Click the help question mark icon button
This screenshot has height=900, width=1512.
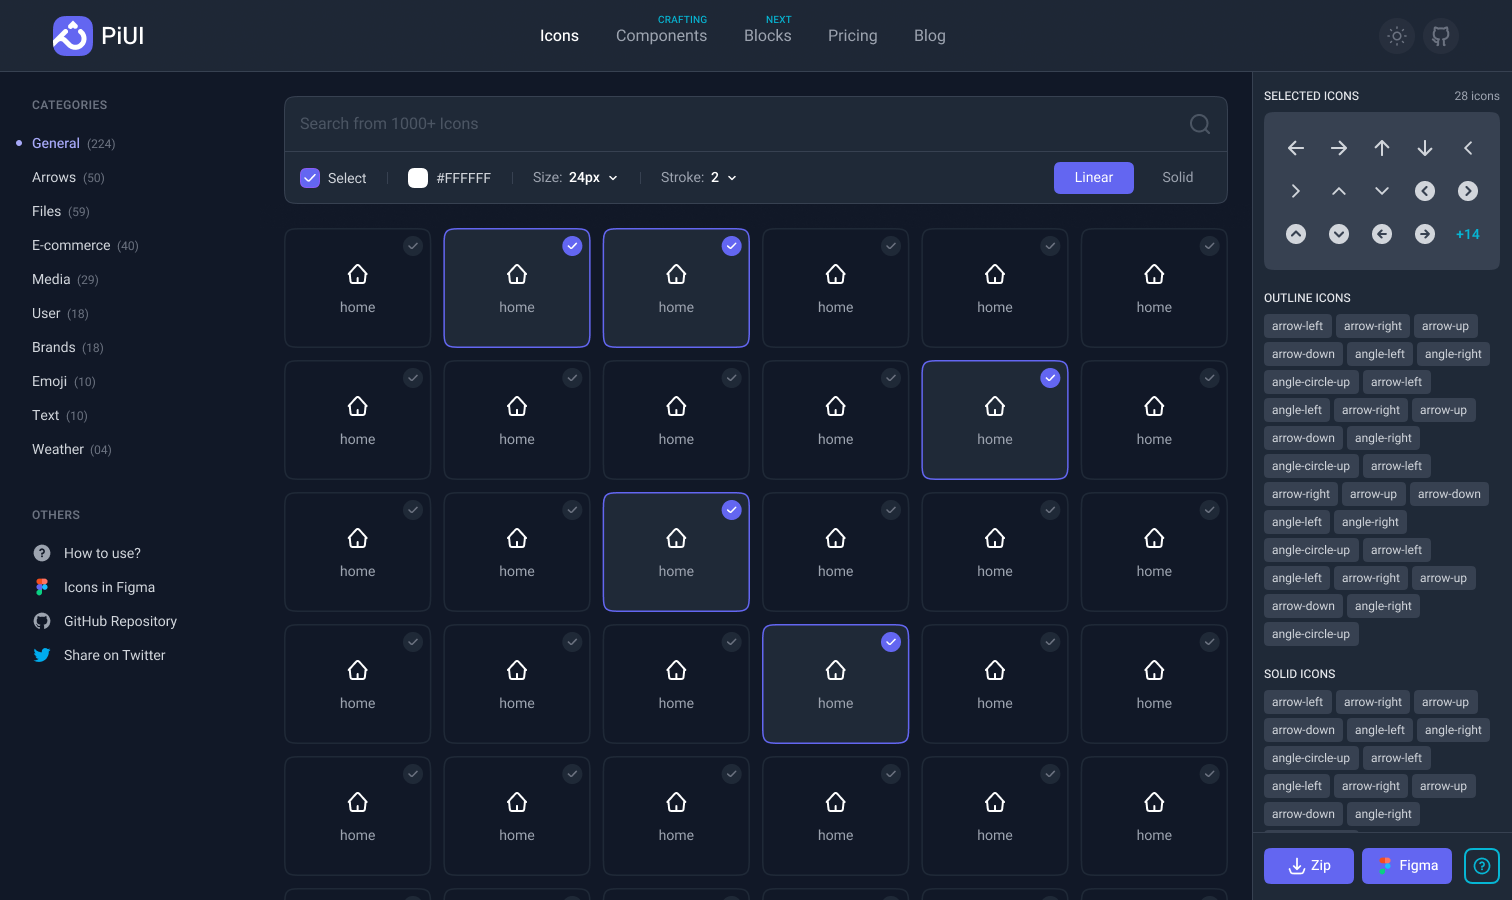click(x=1482, y=866)
